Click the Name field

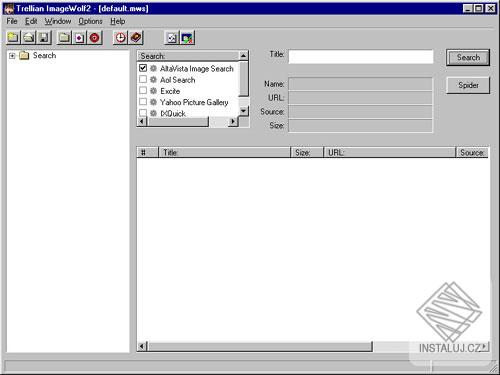pyautogui.click(x=361, y=84)
